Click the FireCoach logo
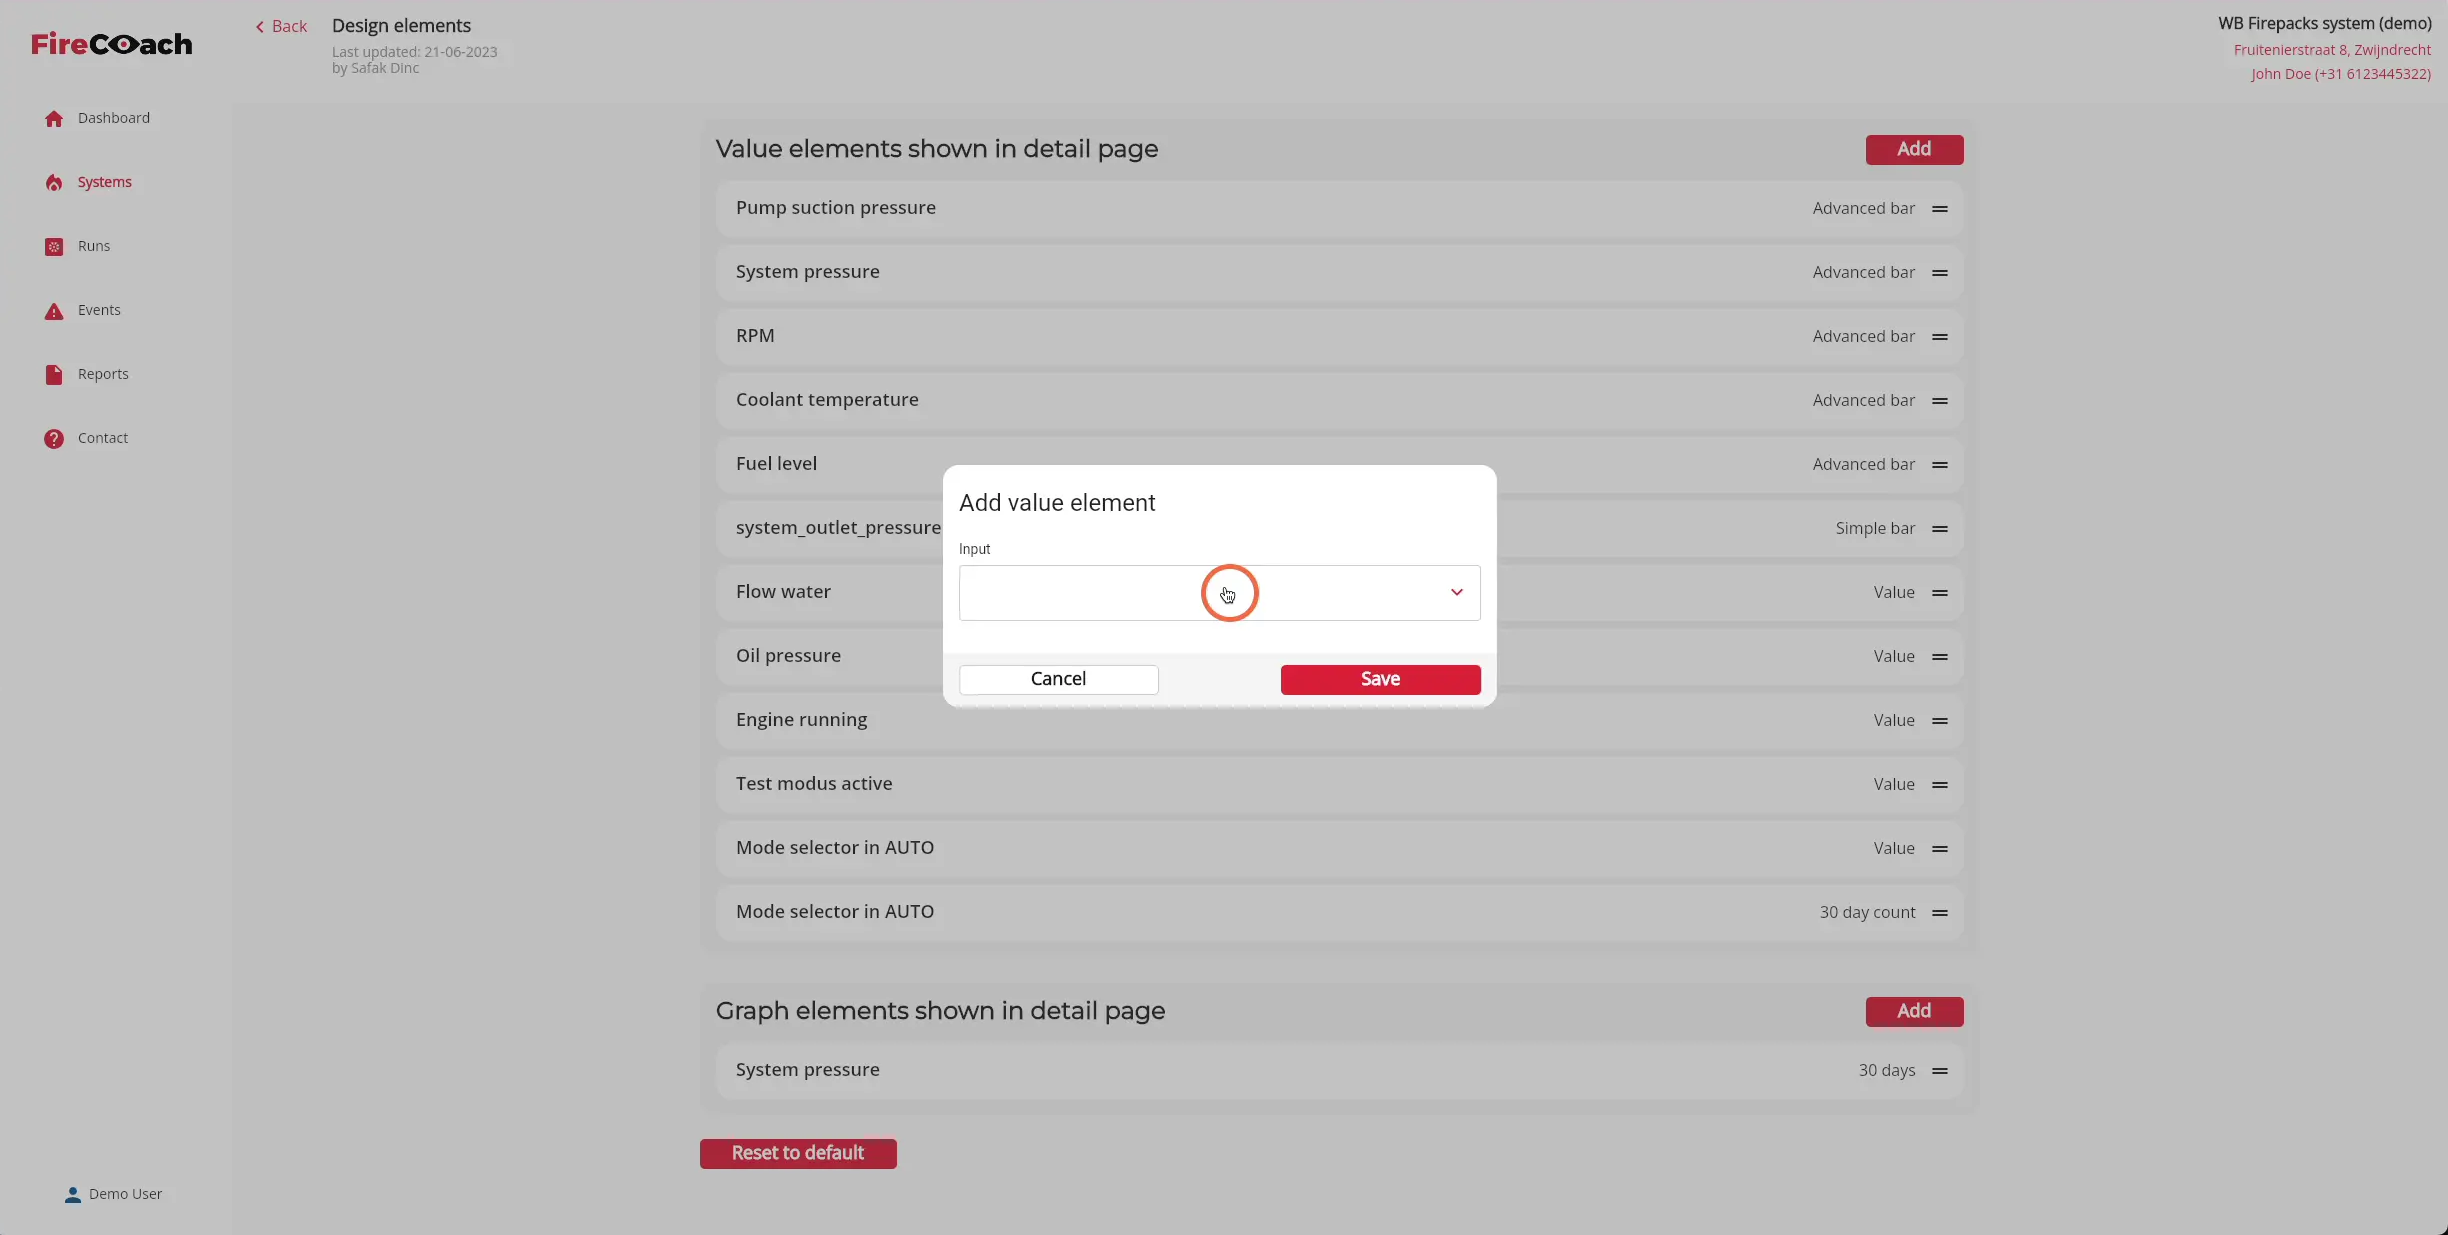 coord(112,44)
